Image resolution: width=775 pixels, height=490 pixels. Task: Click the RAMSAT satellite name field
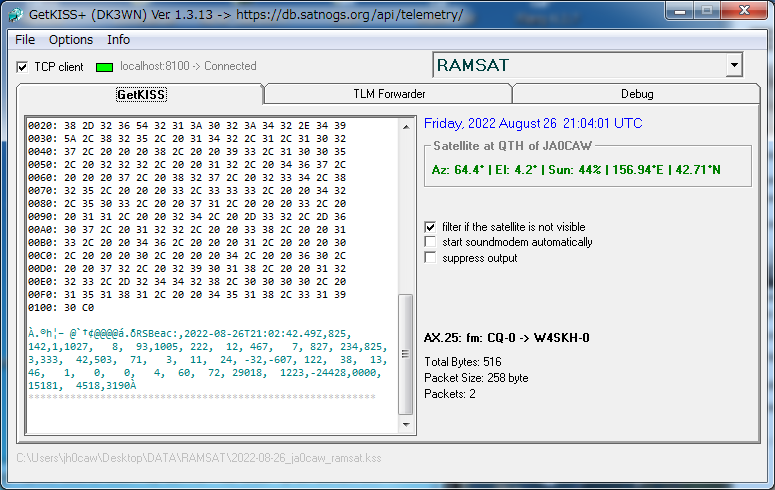pyautogui.click(x=579, y=65)
